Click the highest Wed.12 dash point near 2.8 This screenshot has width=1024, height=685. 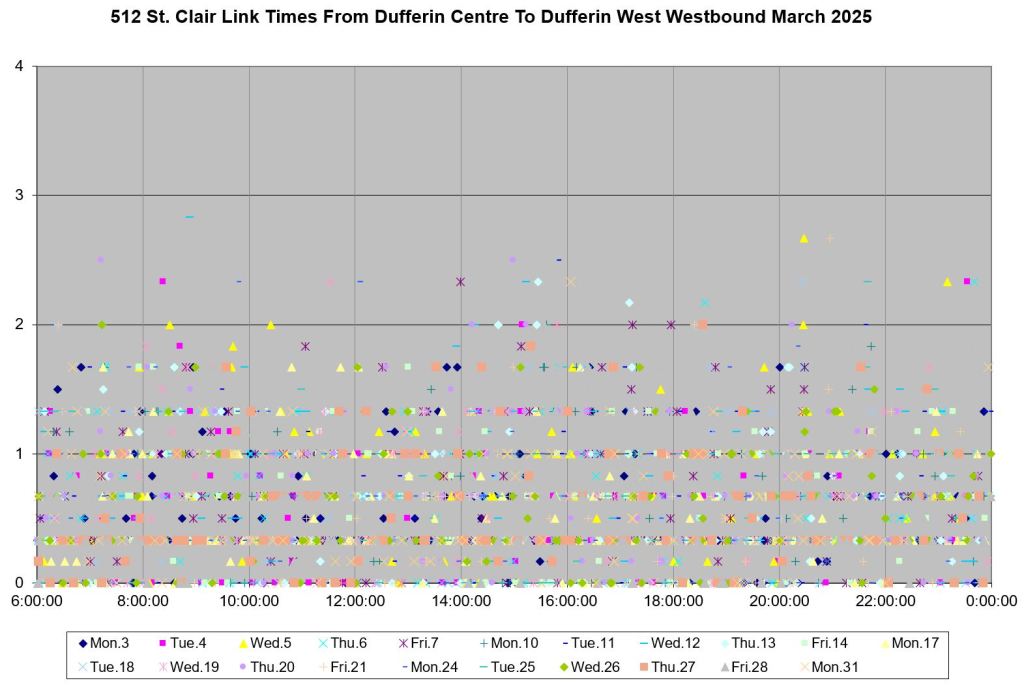pos(189,216)
